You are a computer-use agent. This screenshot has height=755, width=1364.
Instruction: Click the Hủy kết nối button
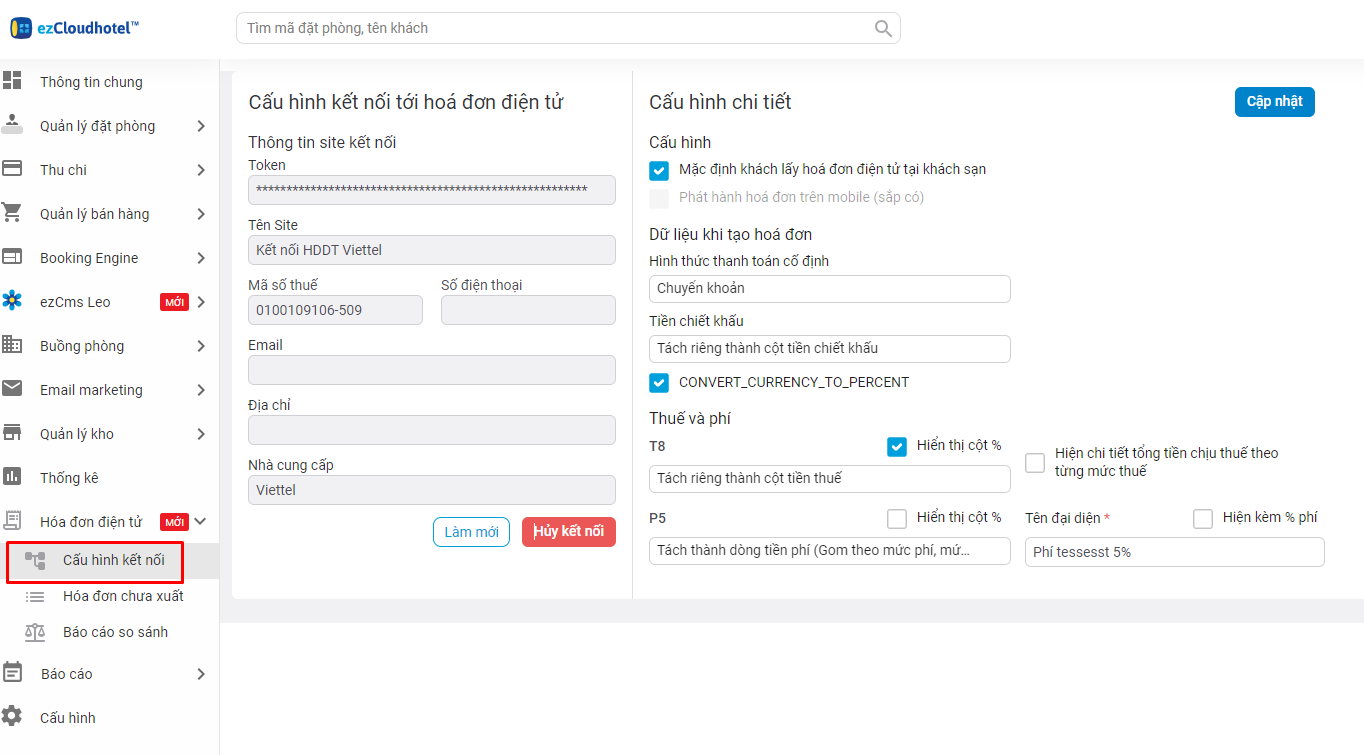(x=568, y=532)
